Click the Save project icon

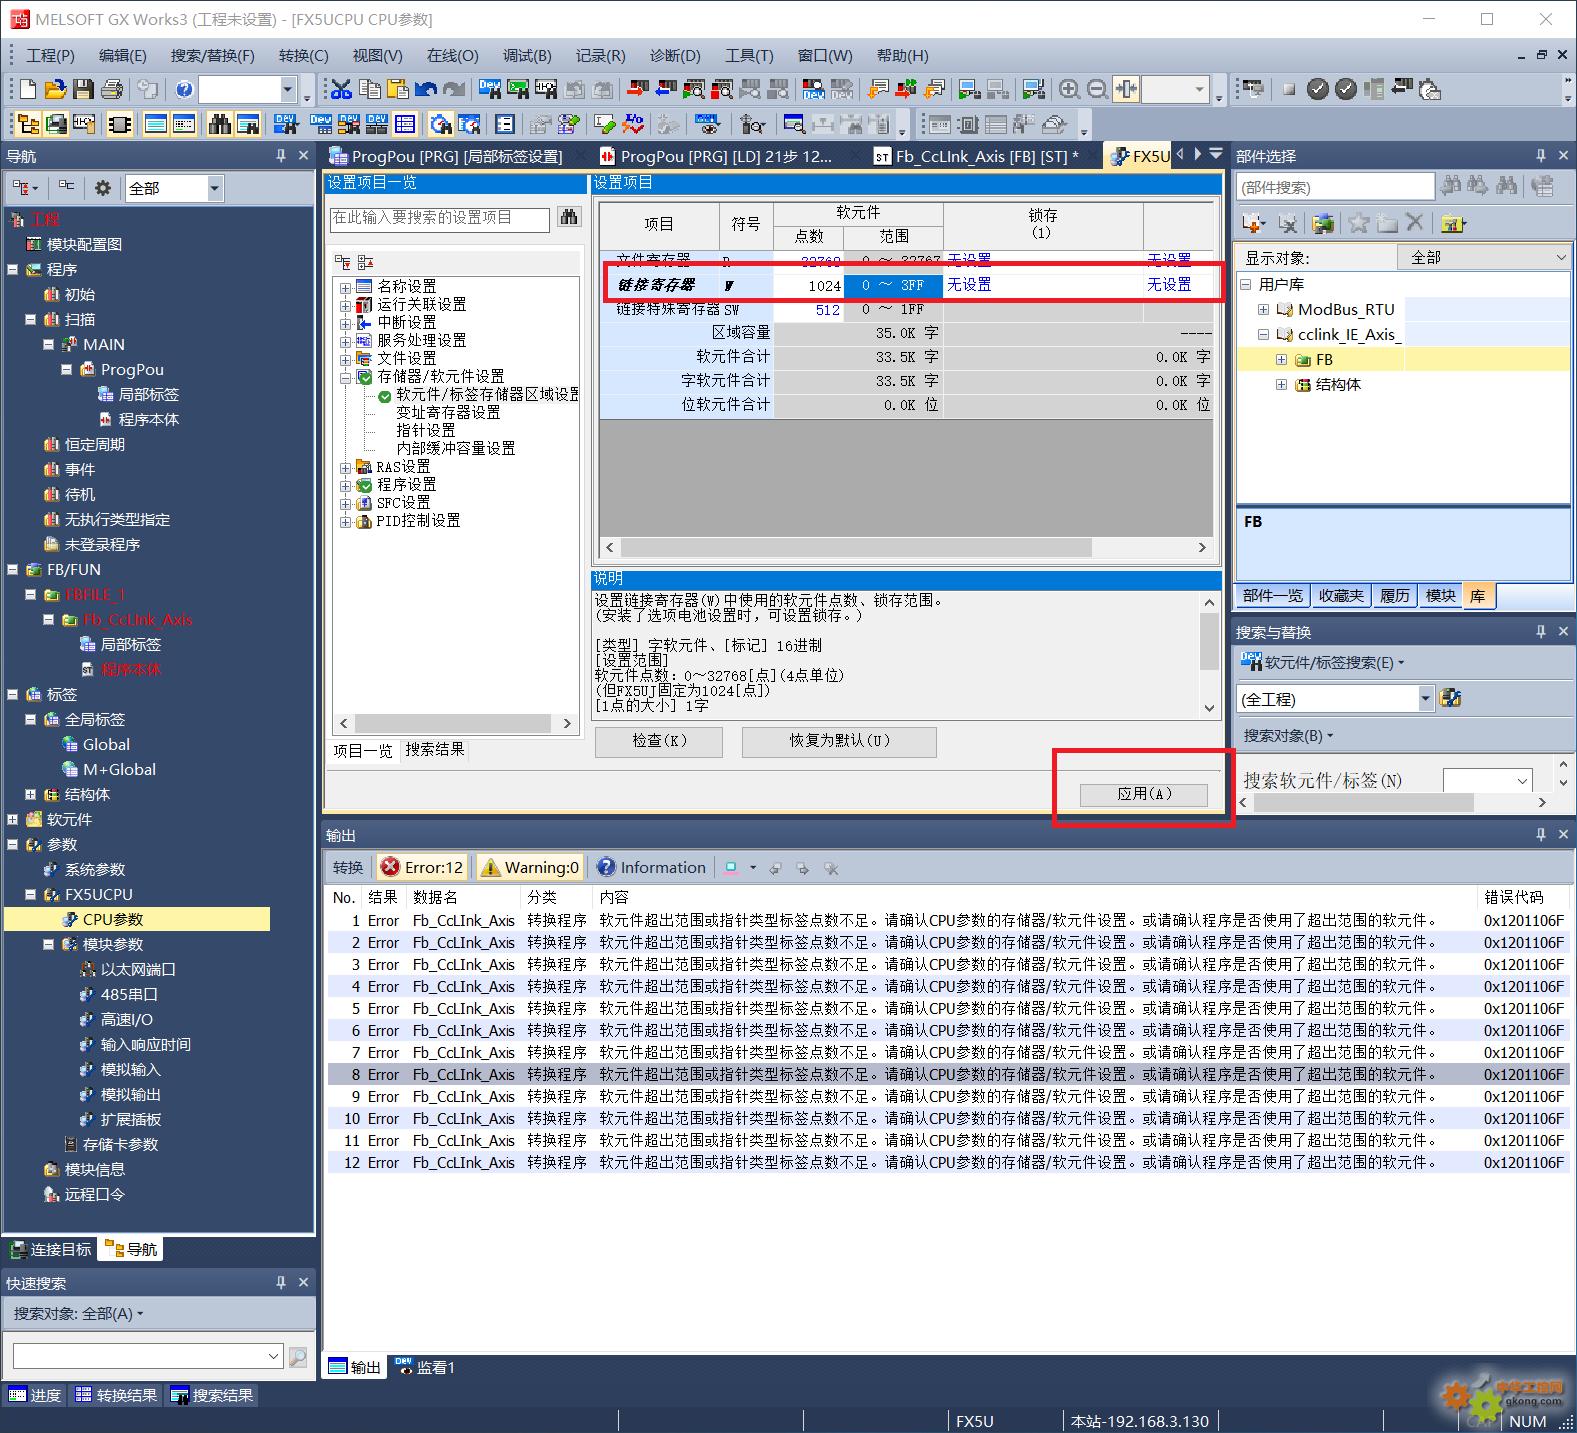pyautogui.click(x=83, y=90)
